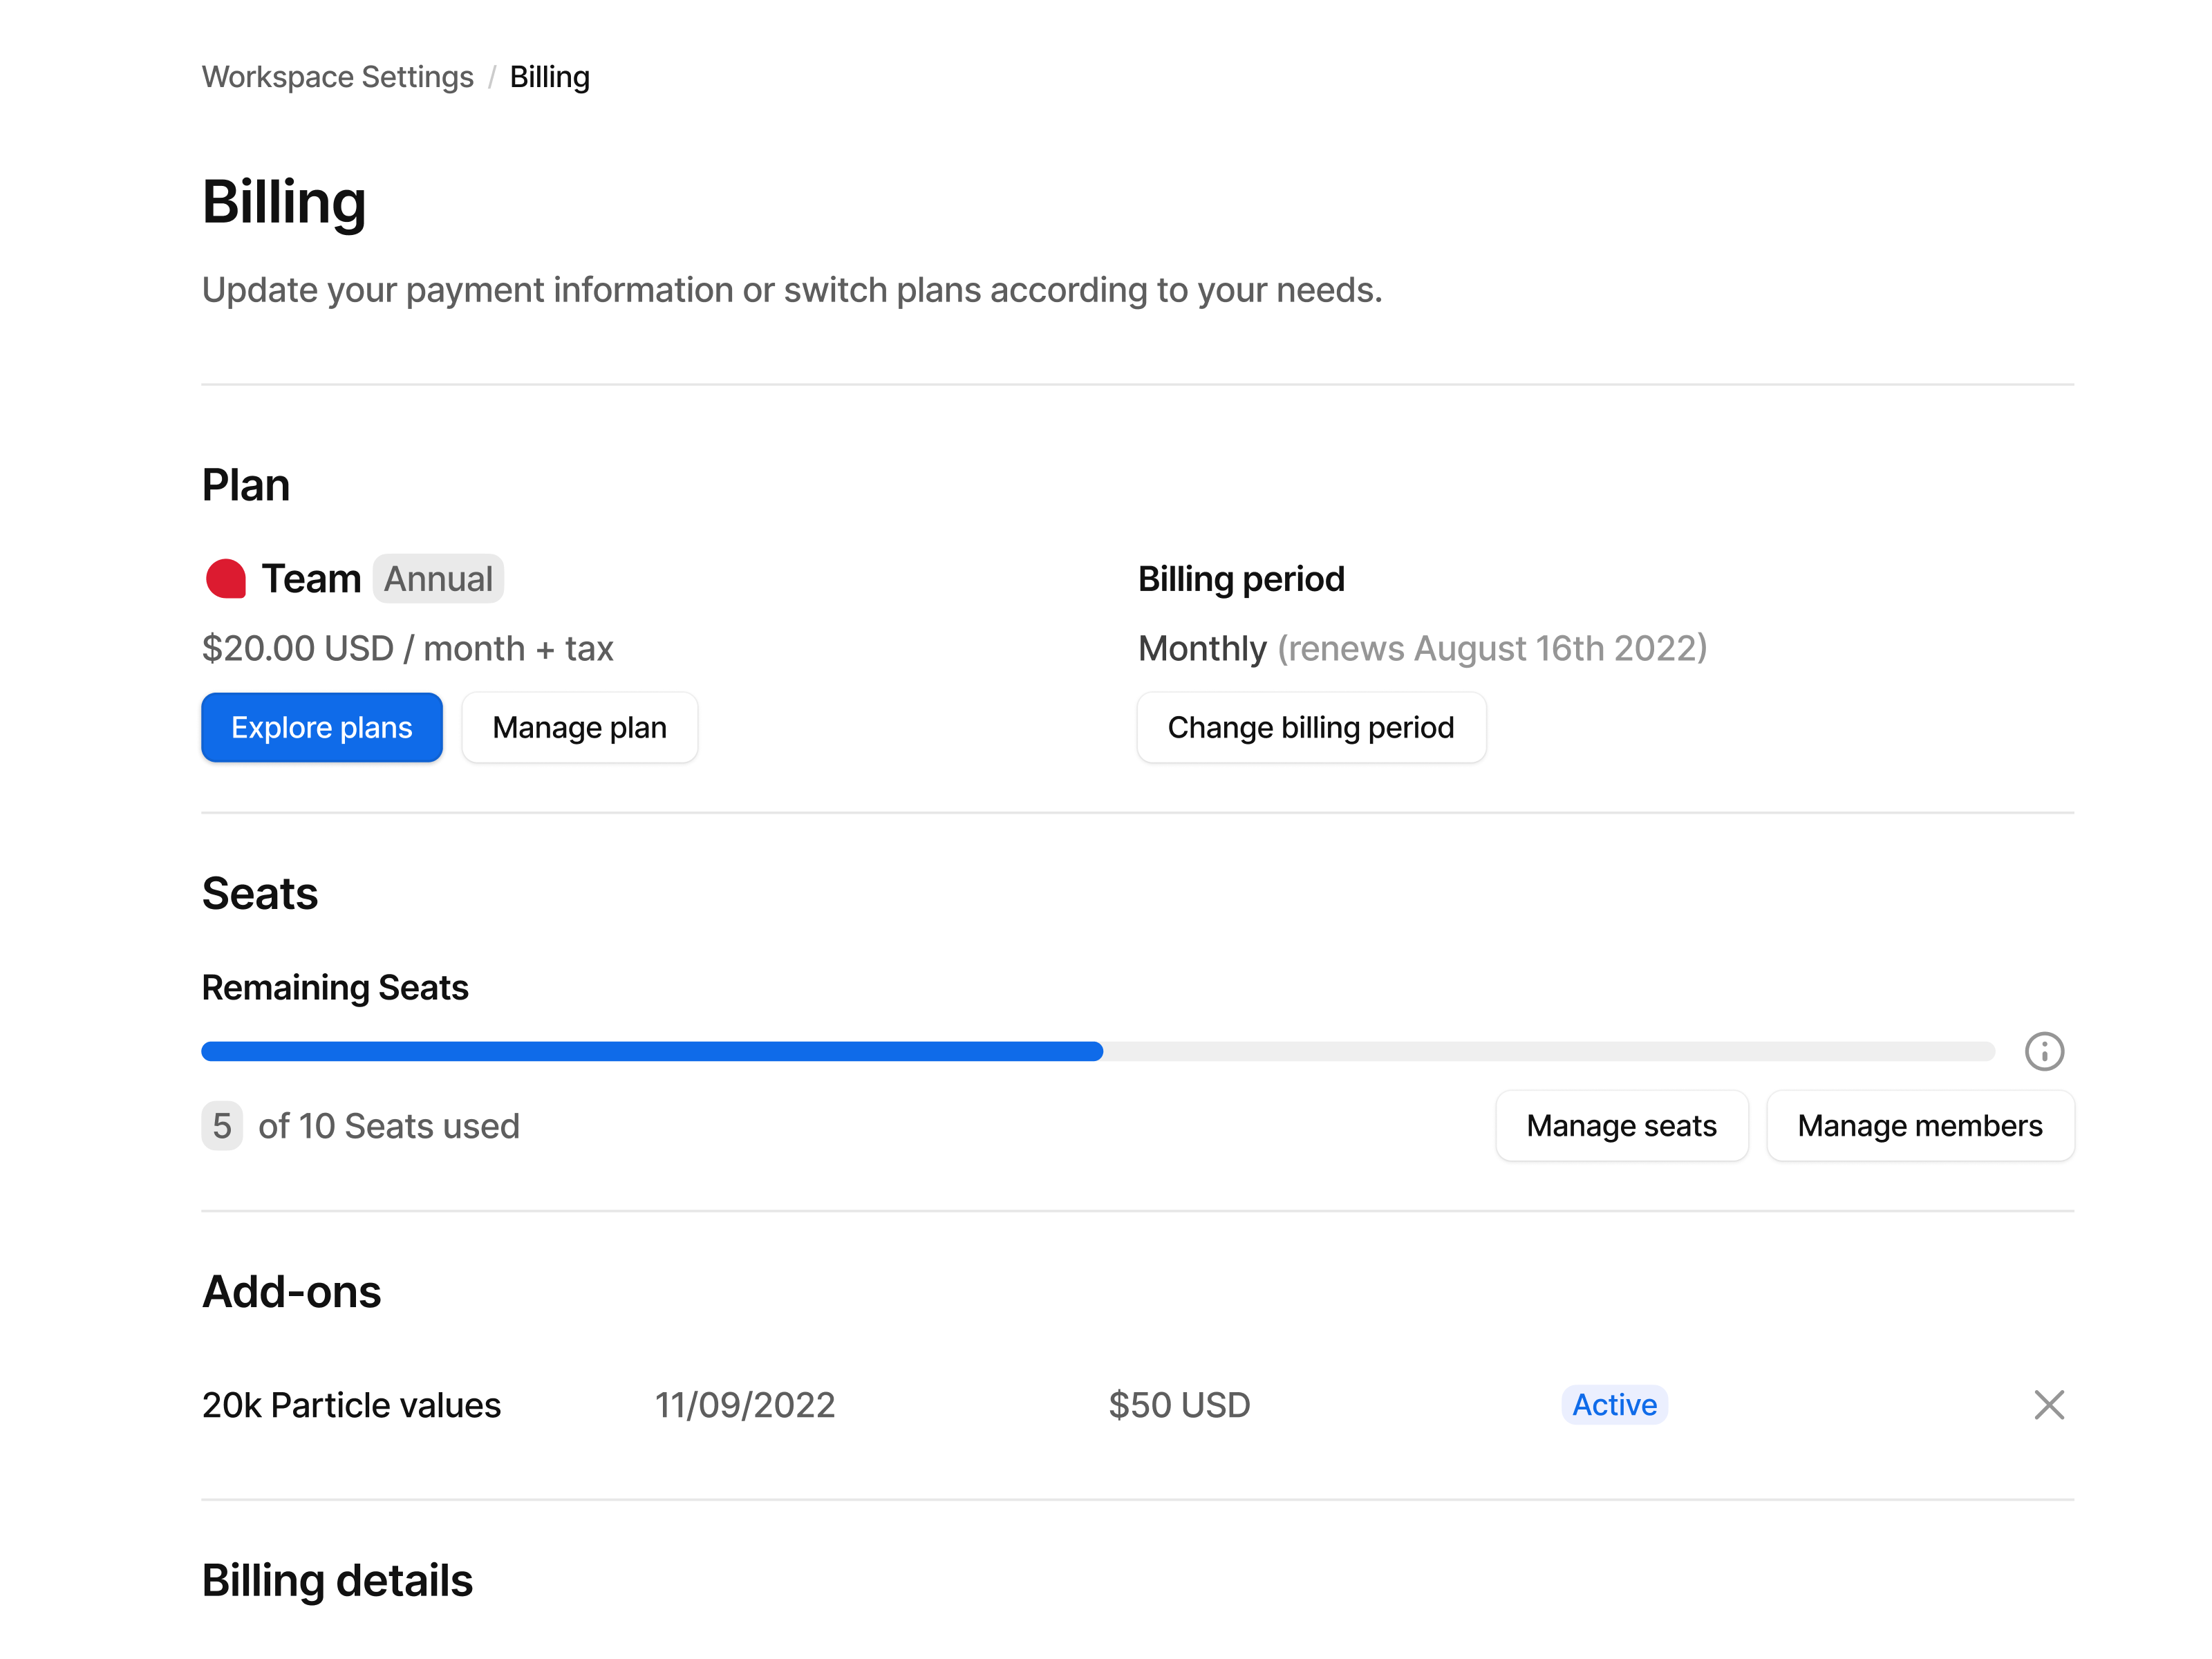The height and width of the screenshot is (1659, 2212).
Task: Click the Annual badge next to Team
Action: click(438, 578)
